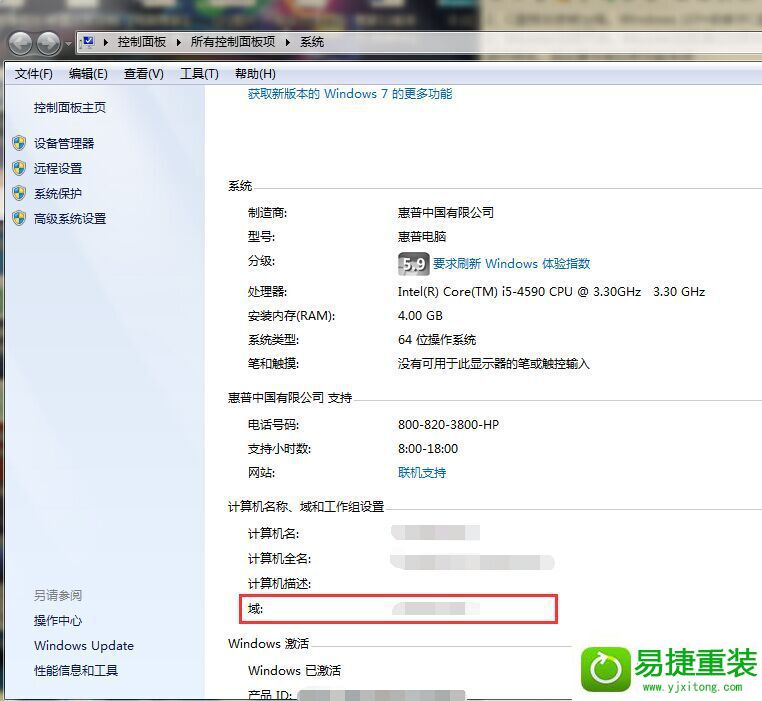Click shield icon beside 远程设置

(19, 168)
